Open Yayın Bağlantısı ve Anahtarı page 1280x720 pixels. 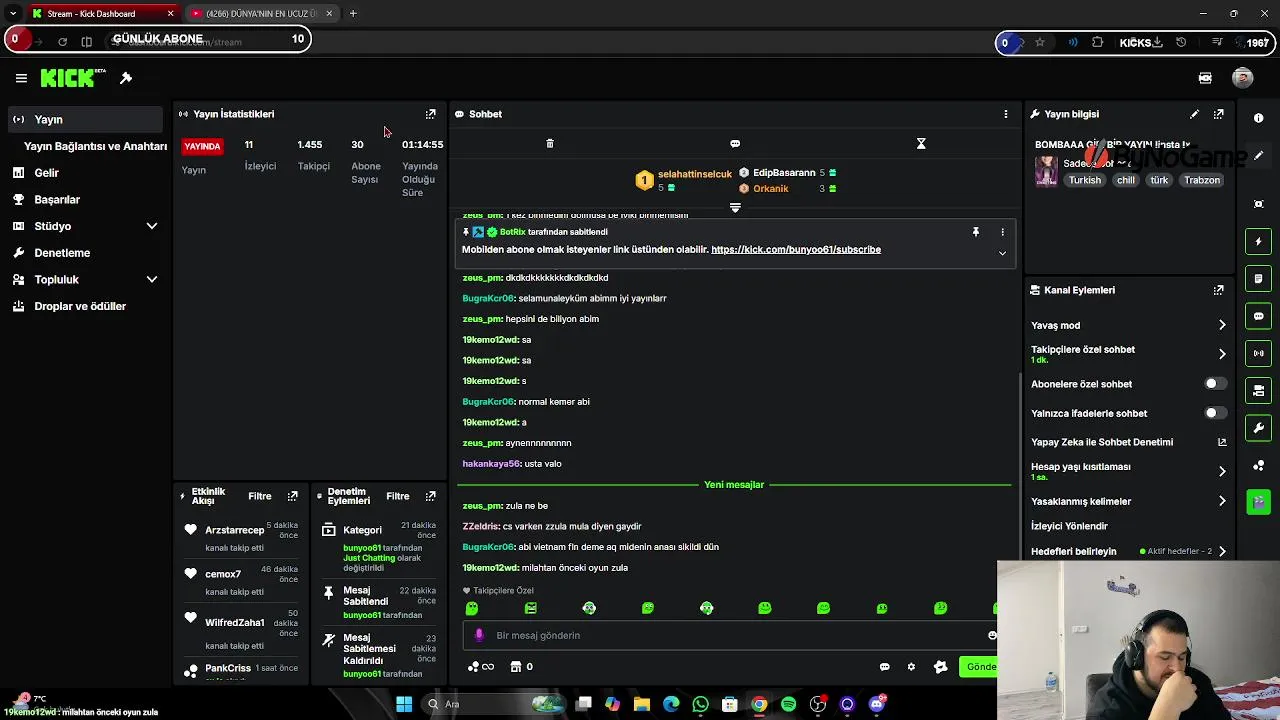(x=95, y=146)
